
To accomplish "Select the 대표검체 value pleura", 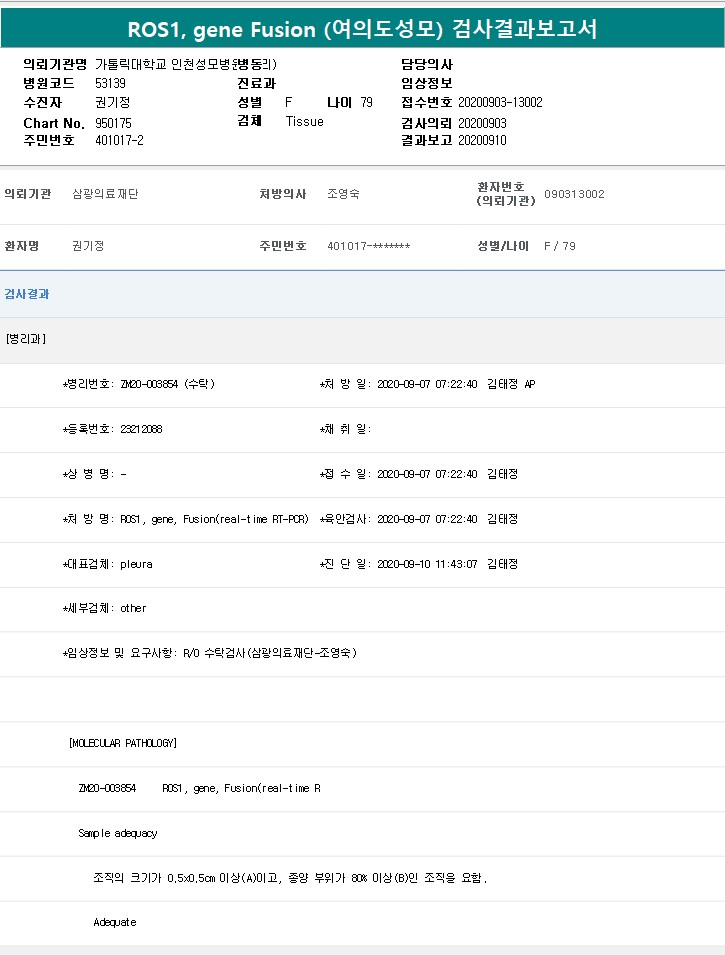I will click(136, 564).
